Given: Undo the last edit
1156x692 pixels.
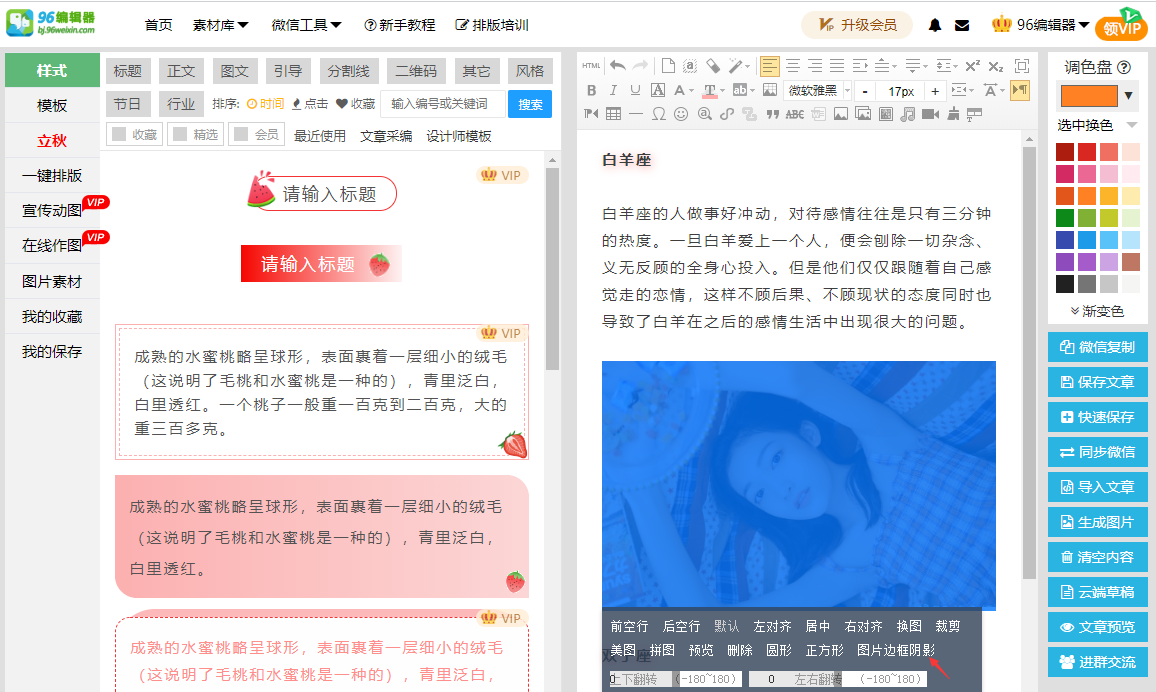Looking at the screenshot, I should pyautogui.click(x=618, y=66).
